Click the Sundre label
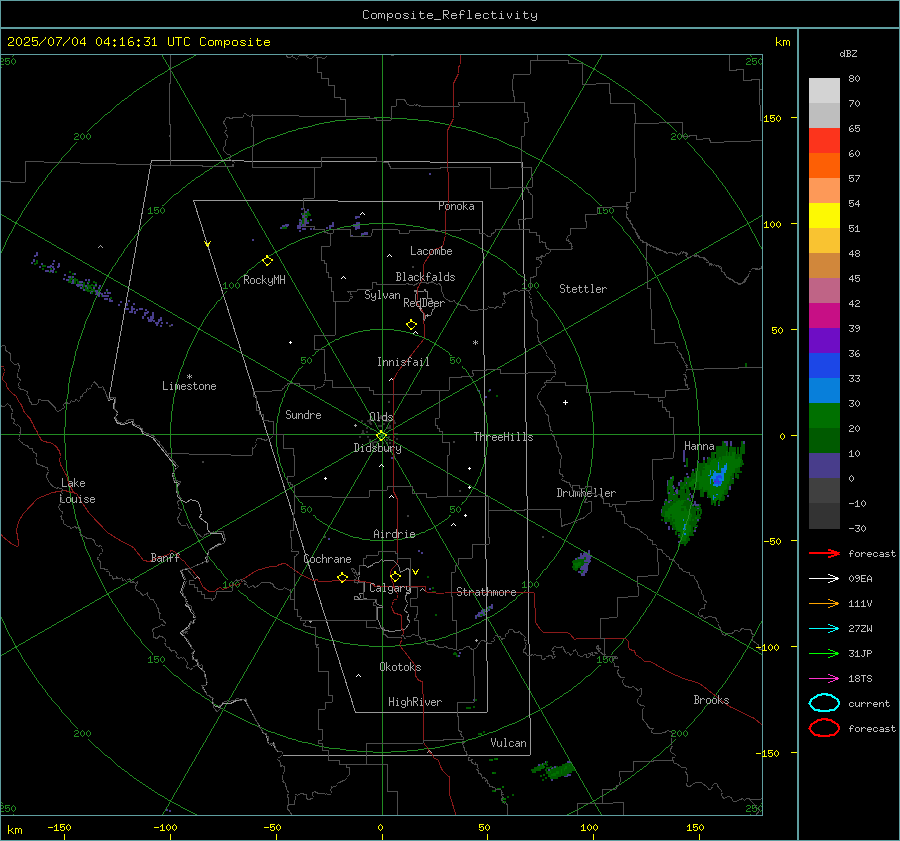Viewport: 900px width, 841px height. pos(303,414)
